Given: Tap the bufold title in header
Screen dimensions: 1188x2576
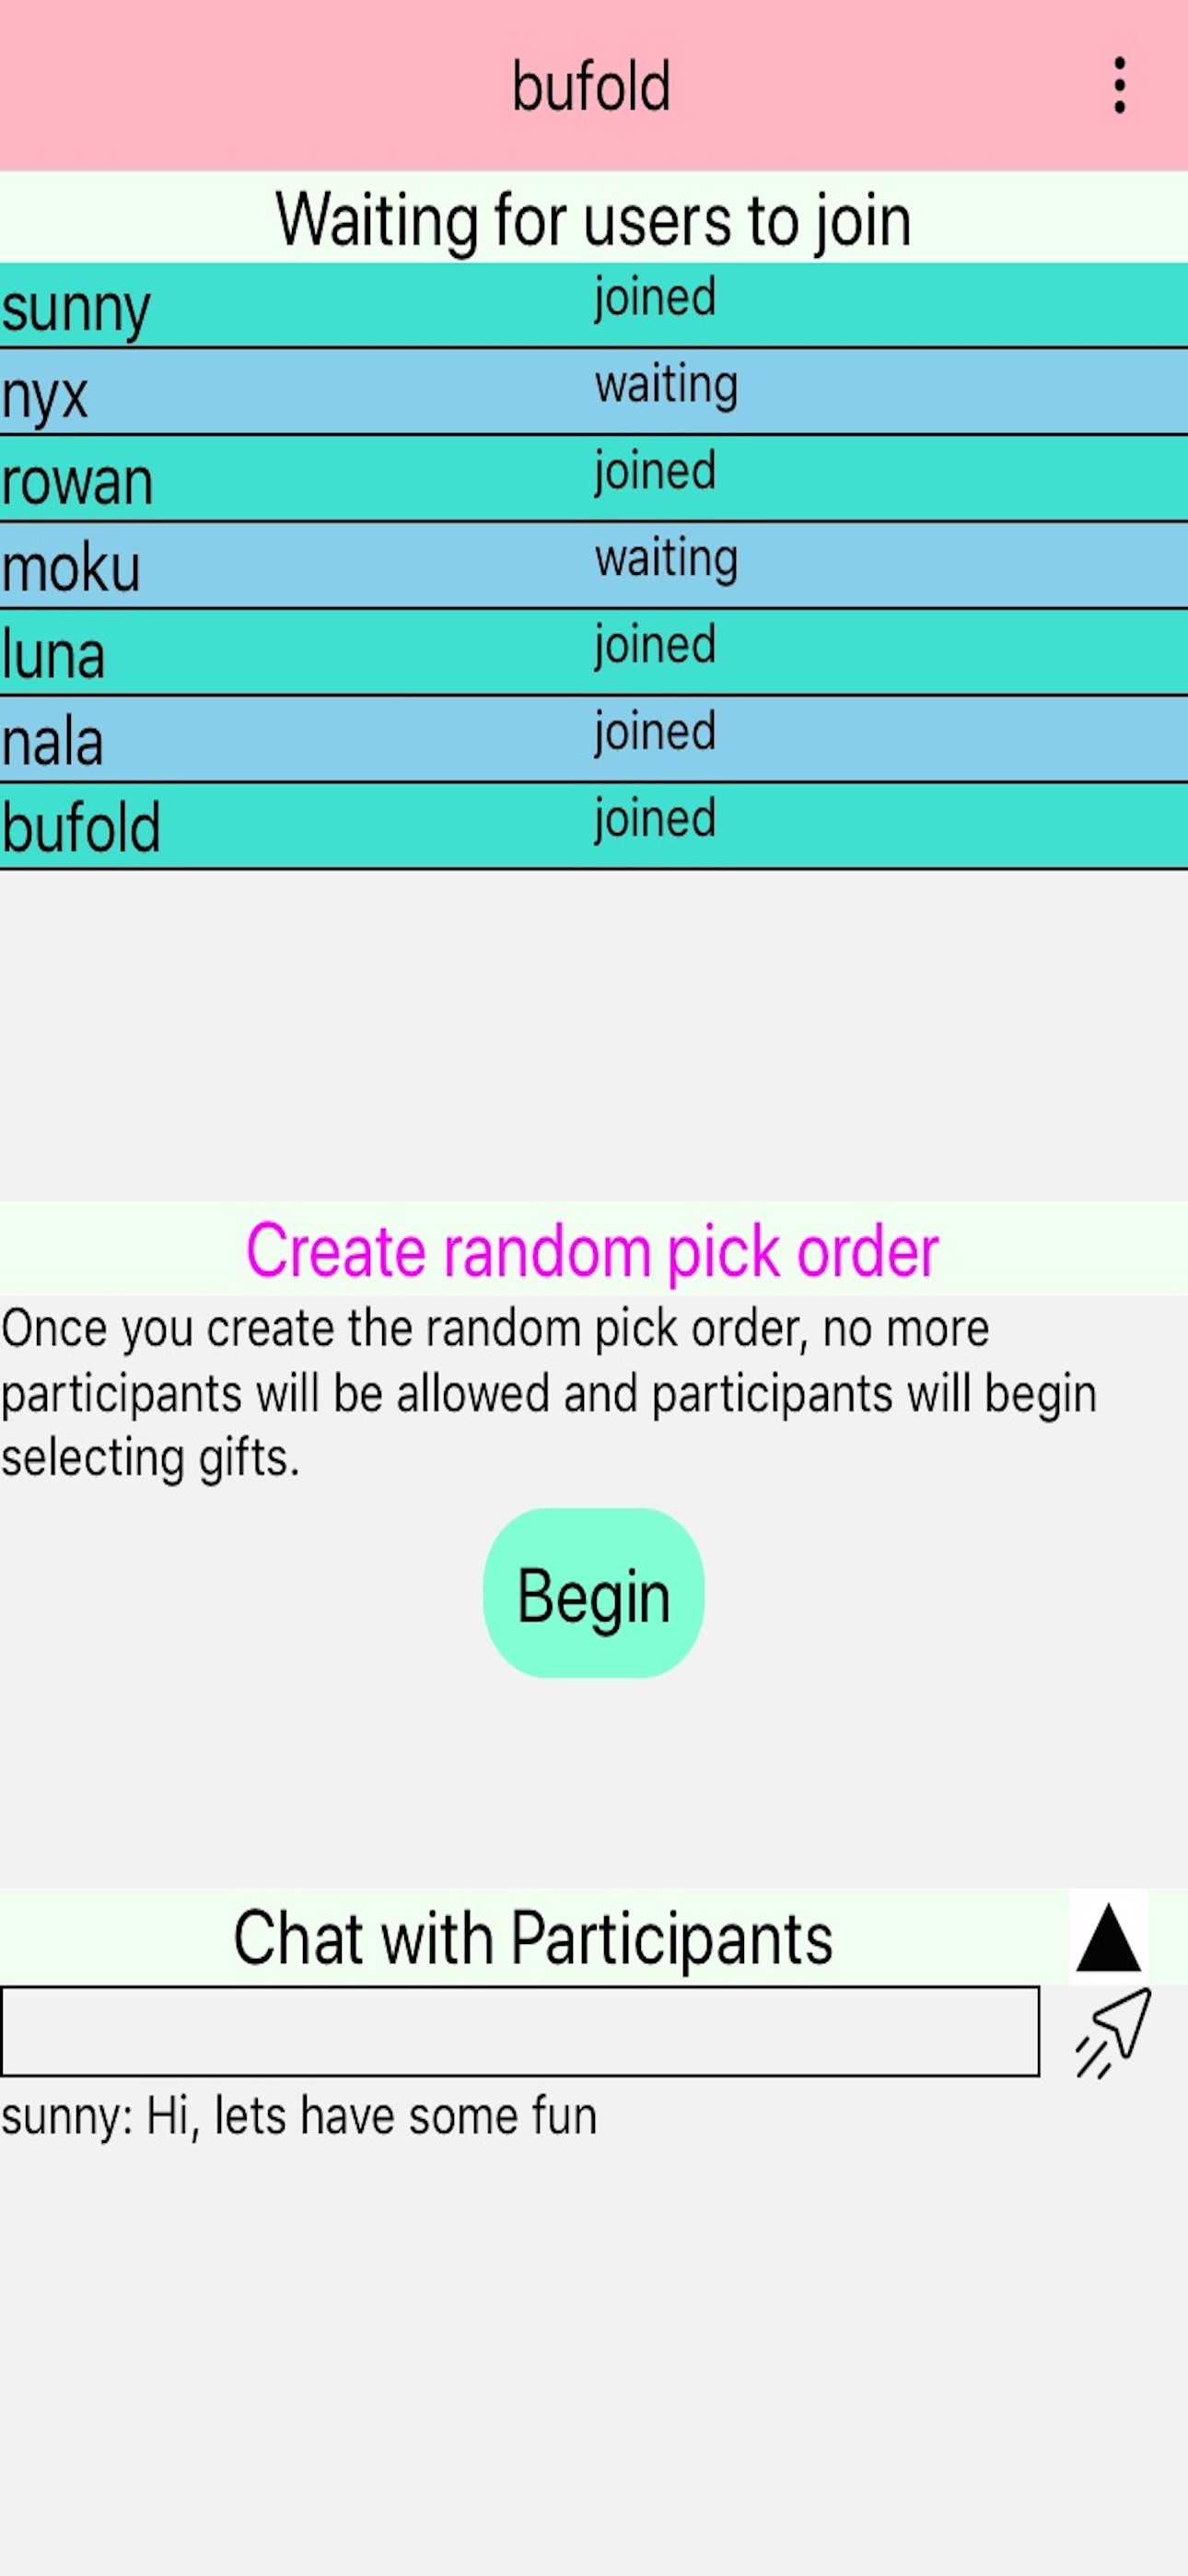Looking at the screenshot, I should pos(592,86).
